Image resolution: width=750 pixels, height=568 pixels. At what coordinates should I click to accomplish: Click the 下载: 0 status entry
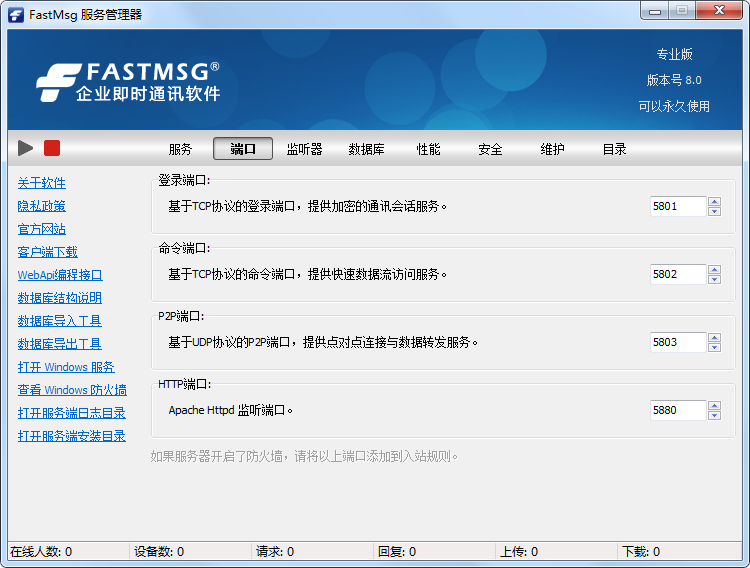641,552
